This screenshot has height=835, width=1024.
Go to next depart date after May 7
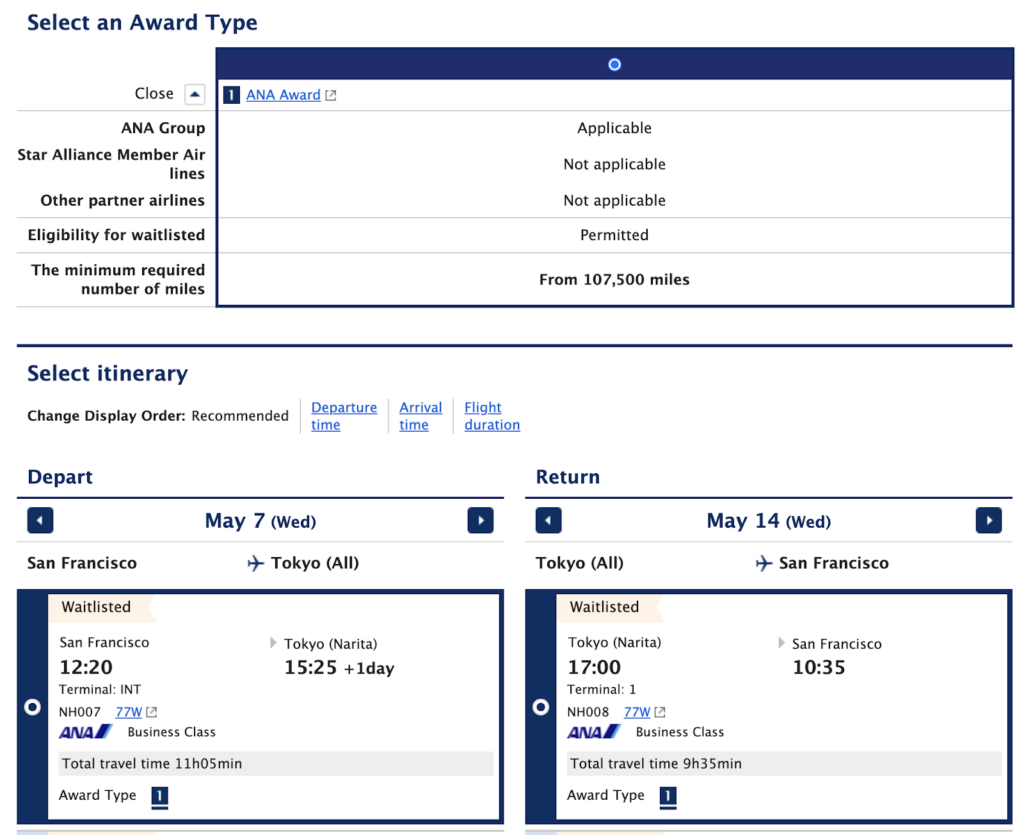coord(480,520)
